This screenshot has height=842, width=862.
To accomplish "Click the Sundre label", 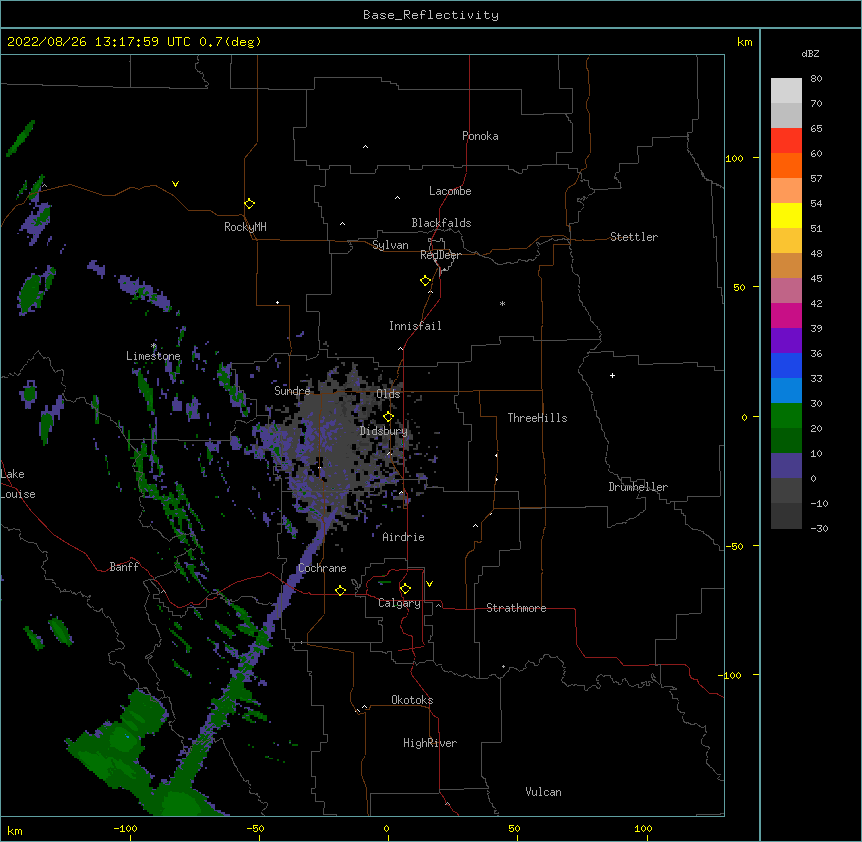I will 292,391.
